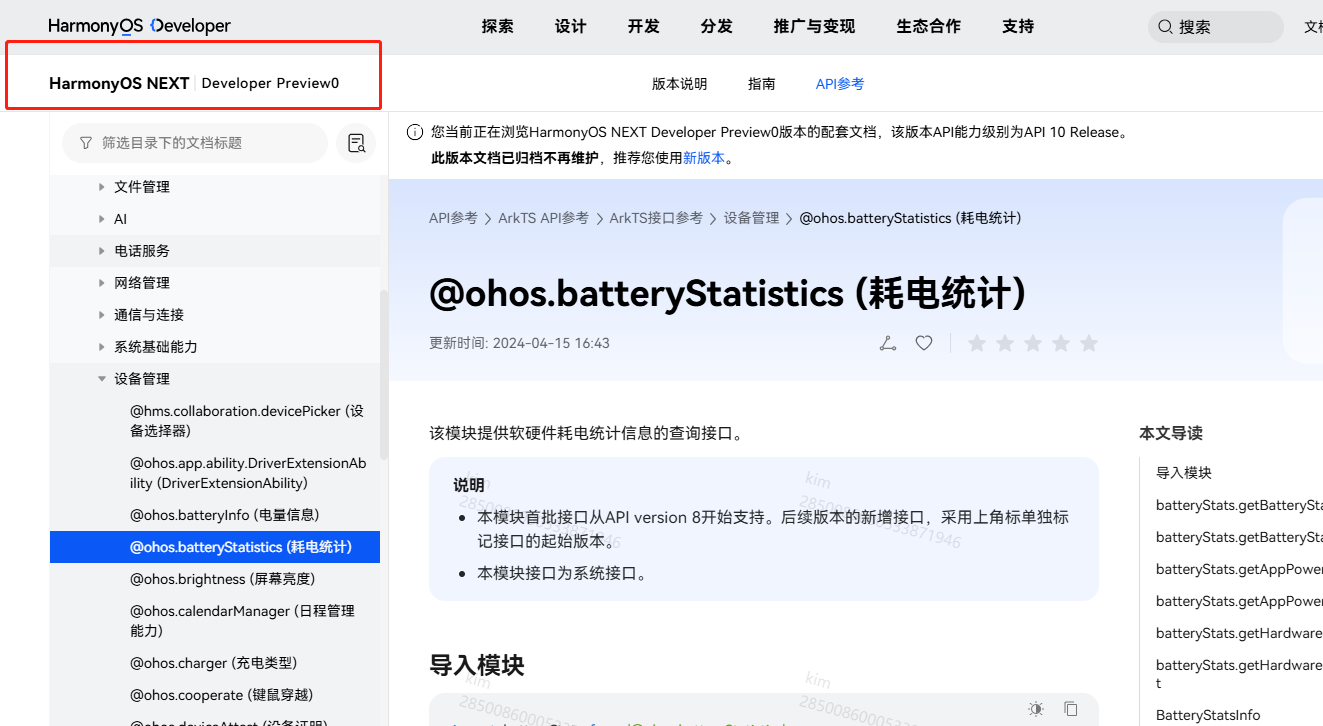Open @ohos.cooperate (键鼠穿越)
The width and height of the screenshot is (1323, 726).
point(221,695)
